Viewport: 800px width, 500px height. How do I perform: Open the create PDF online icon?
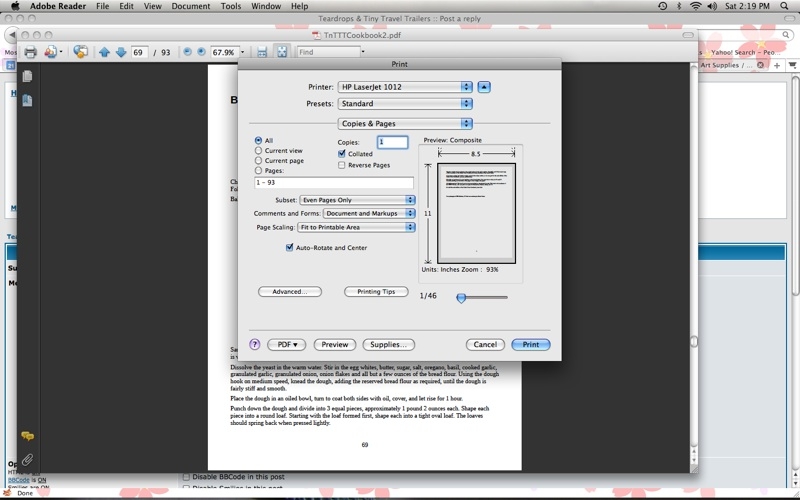[x=51, y=52]
